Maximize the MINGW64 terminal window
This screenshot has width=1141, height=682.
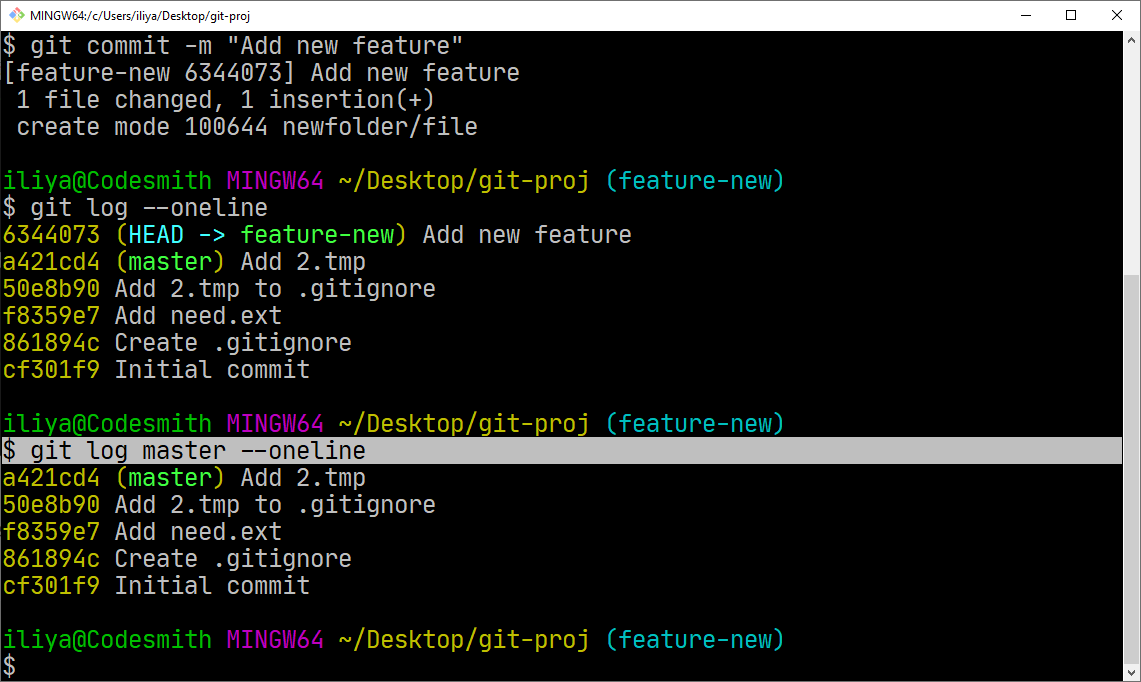click(x=1070, y=15)
